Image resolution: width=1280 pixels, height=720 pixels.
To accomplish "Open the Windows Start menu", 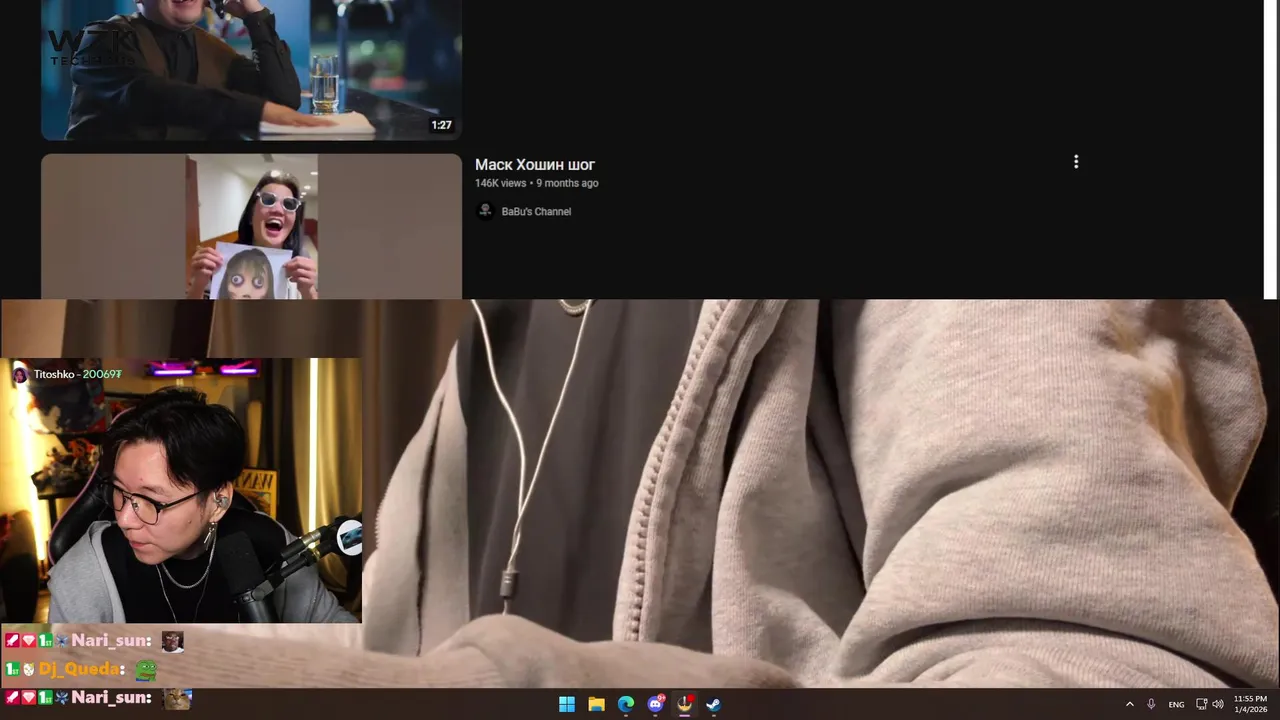I will point(567,704).
